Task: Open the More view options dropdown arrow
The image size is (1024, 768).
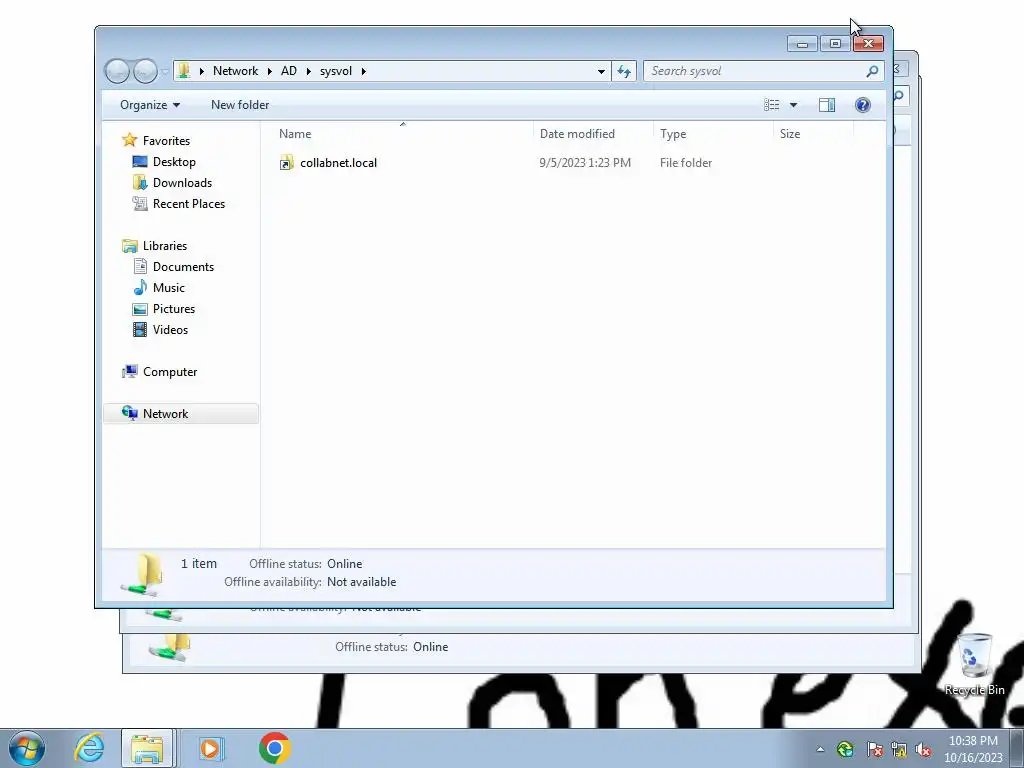Action: click(793, 104)
